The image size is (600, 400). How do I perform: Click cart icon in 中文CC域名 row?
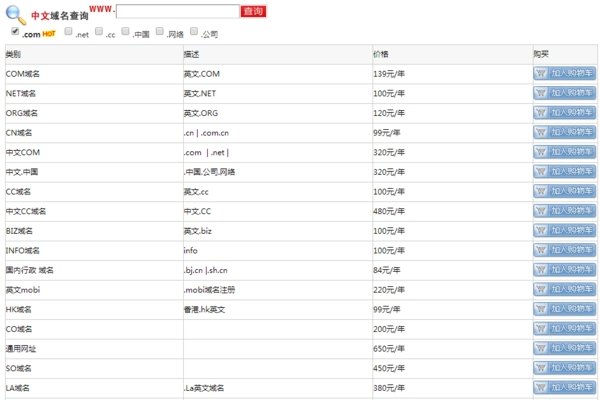tap(541, 211)
